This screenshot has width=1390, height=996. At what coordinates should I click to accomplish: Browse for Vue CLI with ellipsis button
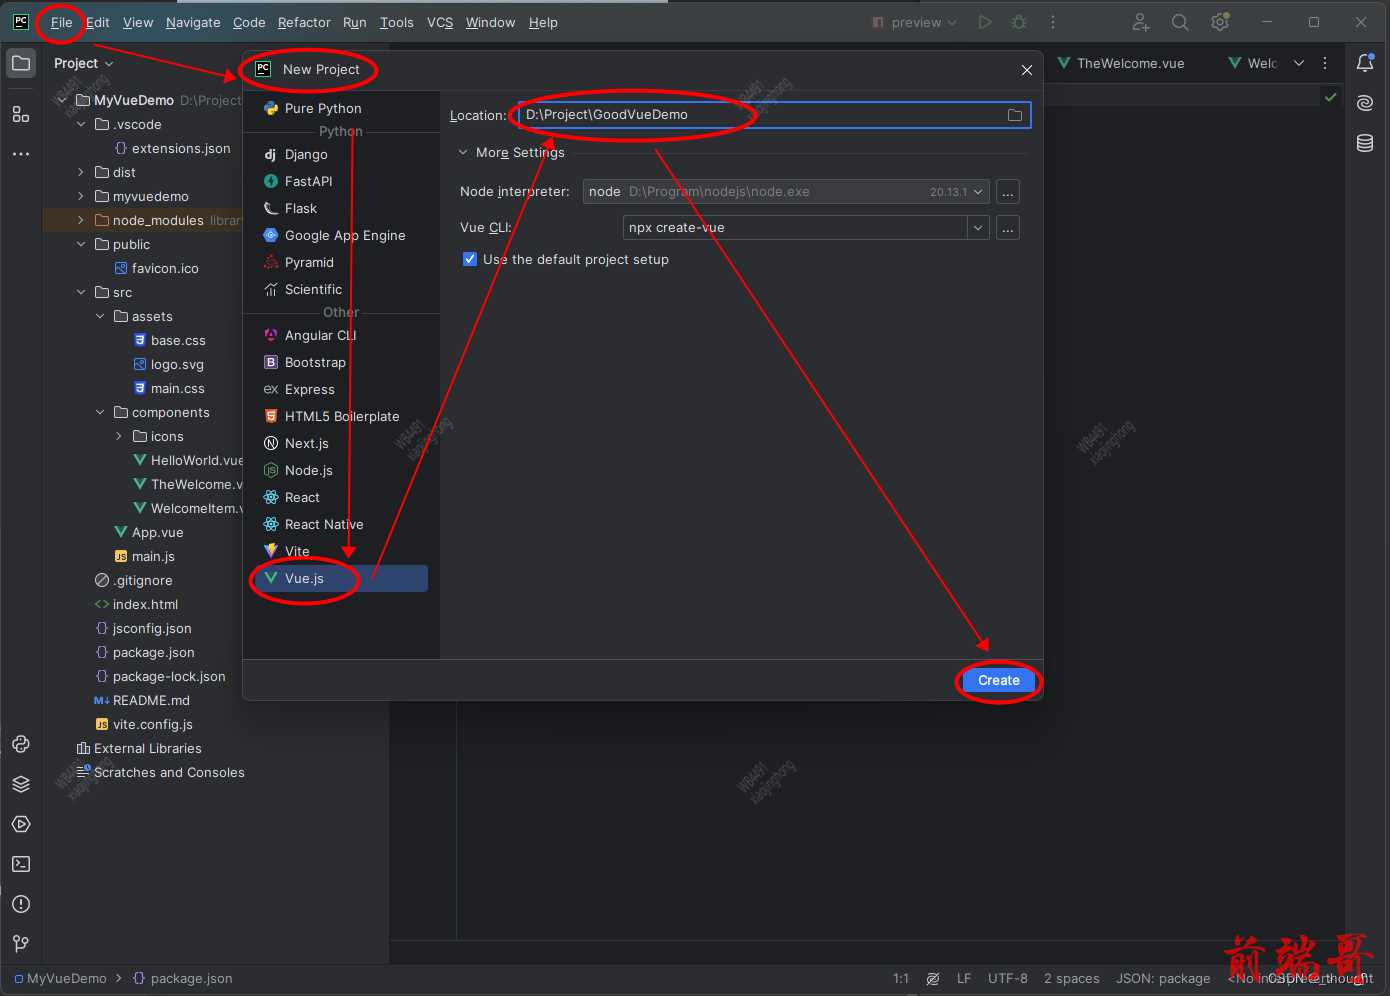pyautogui.click(x=1008, y=228)
